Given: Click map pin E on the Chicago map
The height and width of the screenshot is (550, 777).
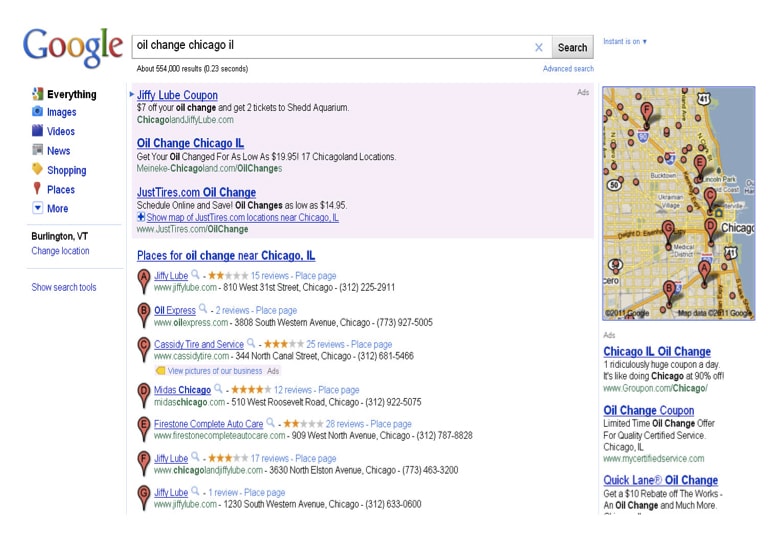Looking at the screenshot, I should [699, 167].
